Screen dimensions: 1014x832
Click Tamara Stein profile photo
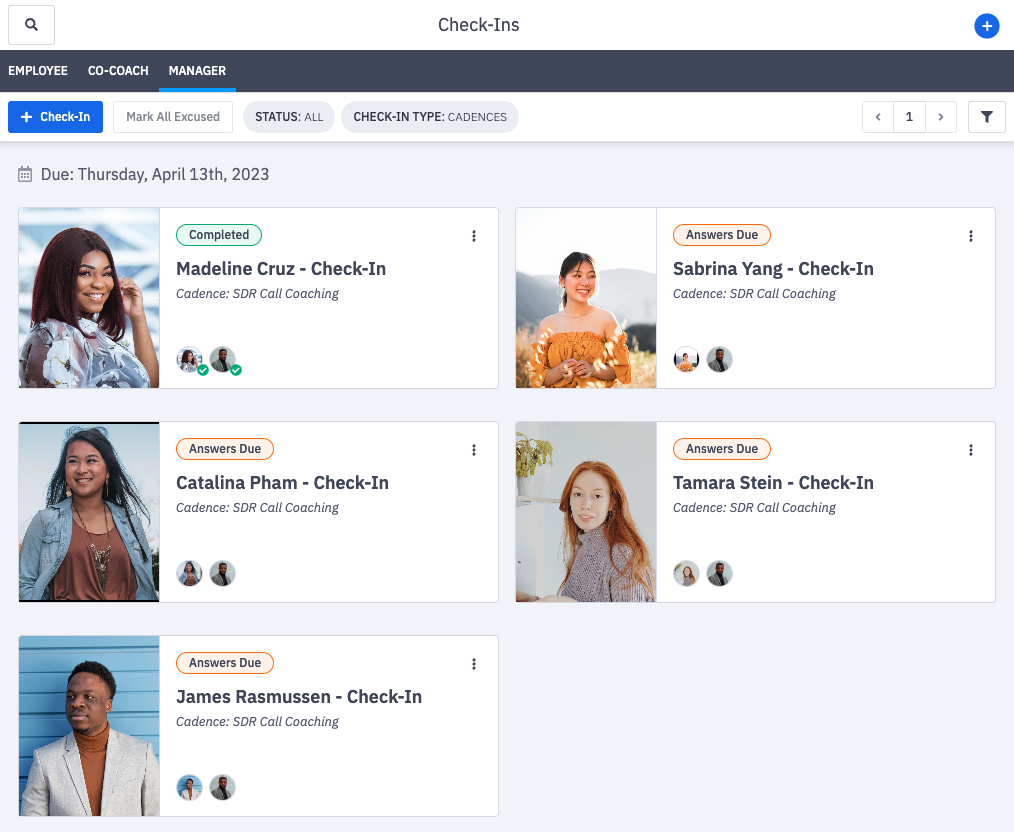(586, 512)
